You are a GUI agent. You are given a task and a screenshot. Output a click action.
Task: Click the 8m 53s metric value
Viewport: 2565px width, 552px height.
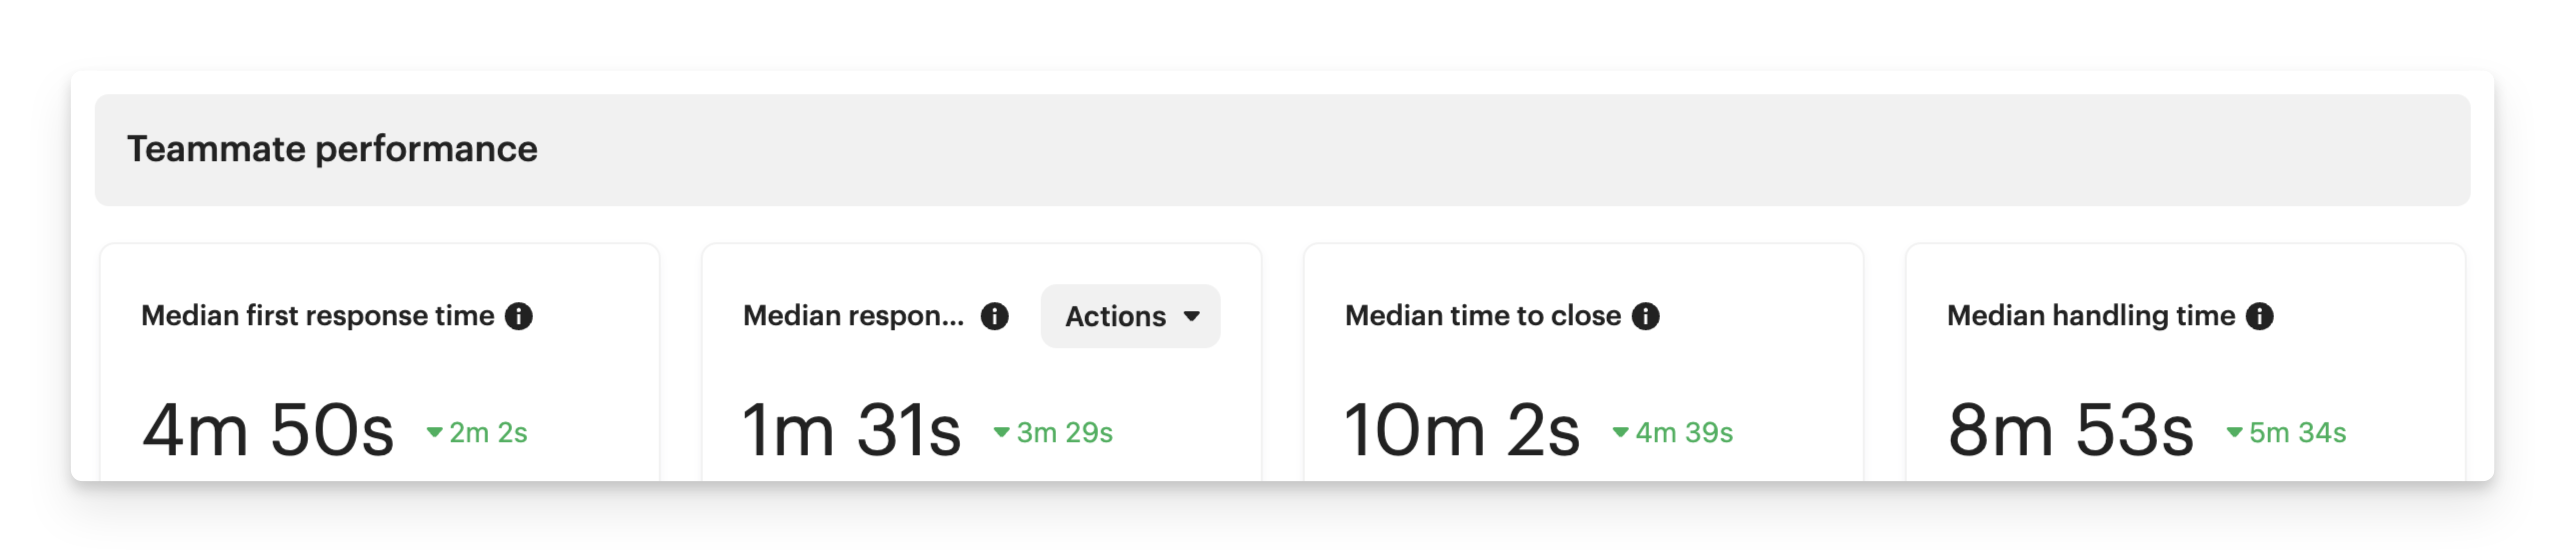click(2070, 431)
